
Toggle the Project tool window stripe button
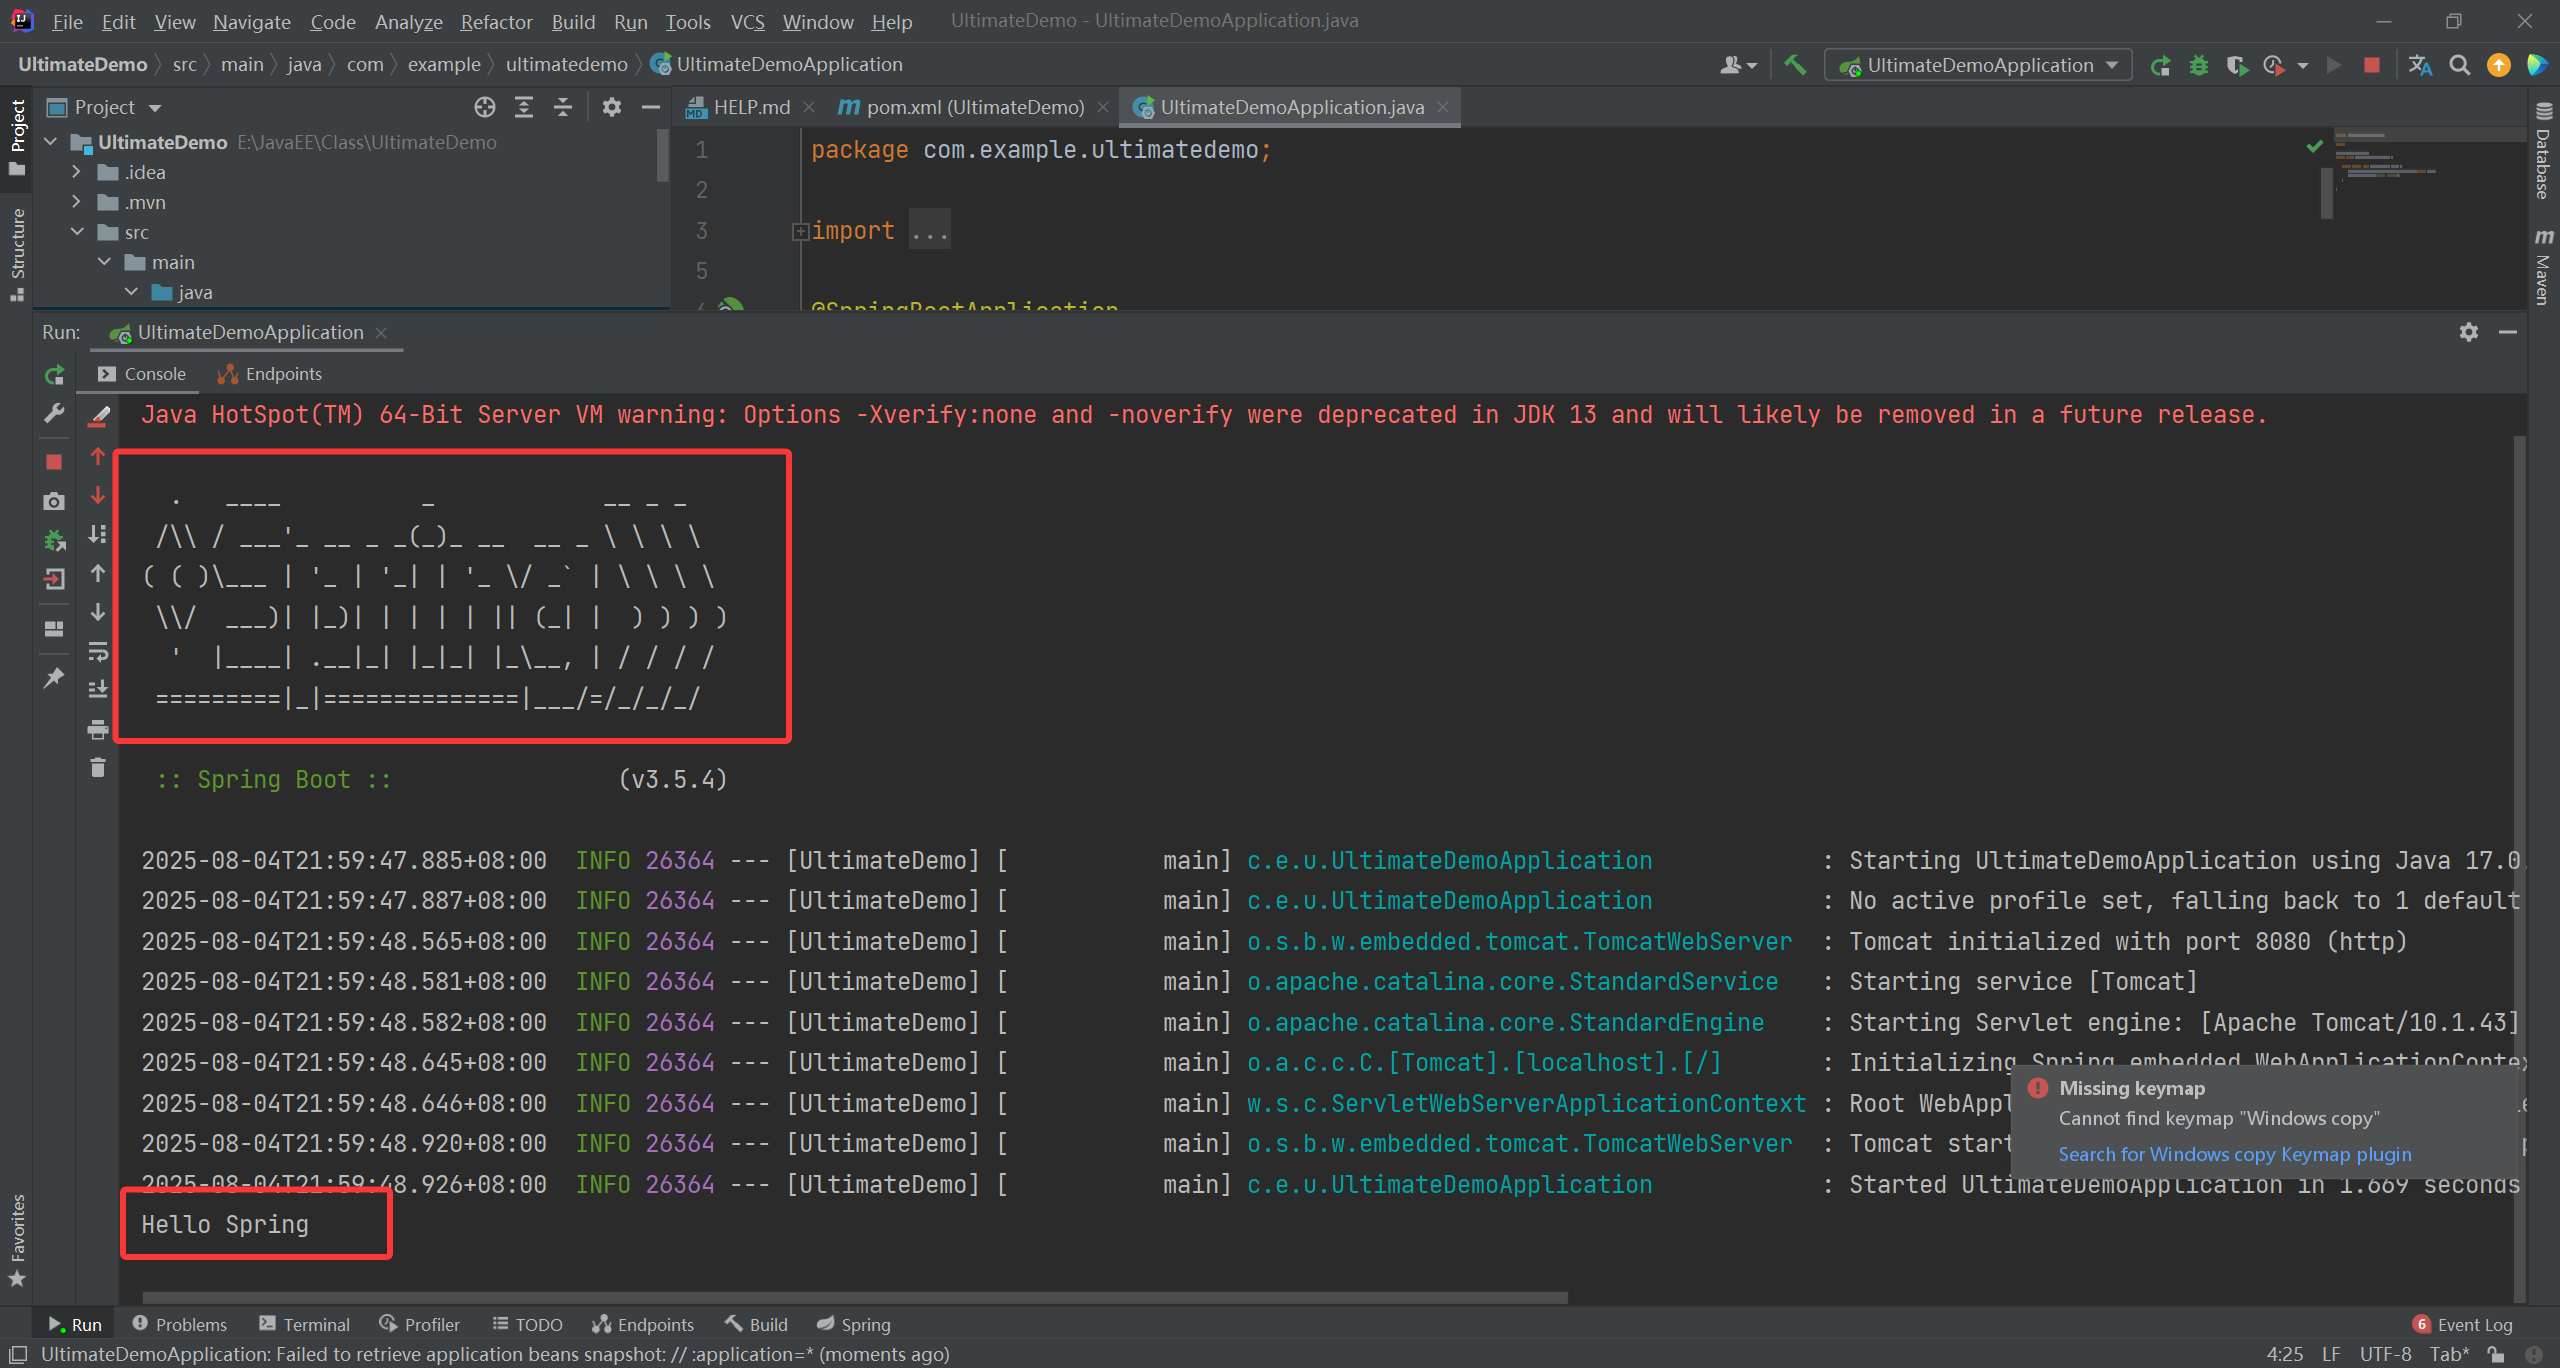(17, 138)
